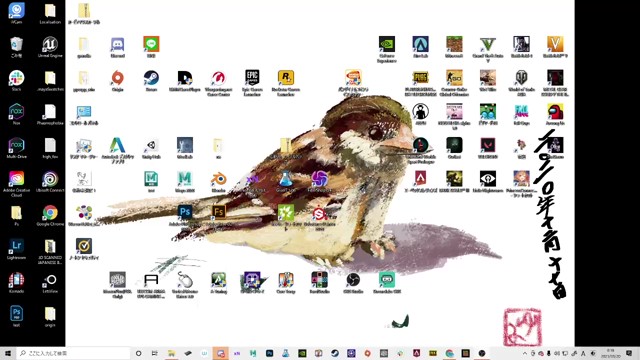640x360 pixels.
Task: Open the OBS Studio desktop shortcut
Action: pyautogui.click(x=353, y=283)
